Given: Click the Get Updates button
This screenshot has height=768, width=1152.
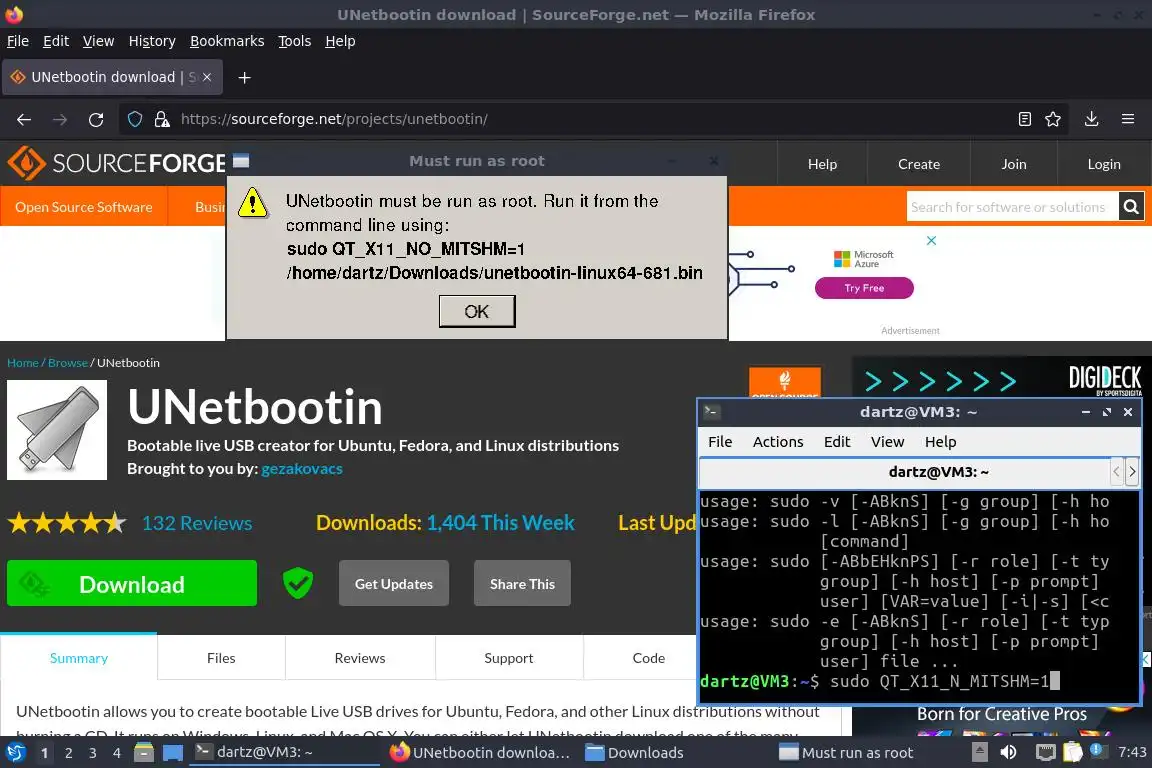Looking at the screenshot, I should (x=394, y=584).
